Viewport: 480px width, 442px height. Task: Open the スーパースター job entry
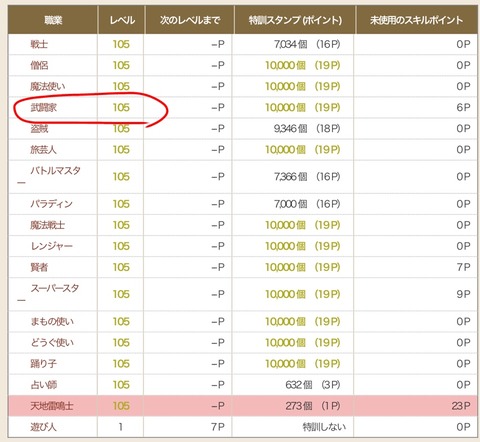[x=48, y=294]
